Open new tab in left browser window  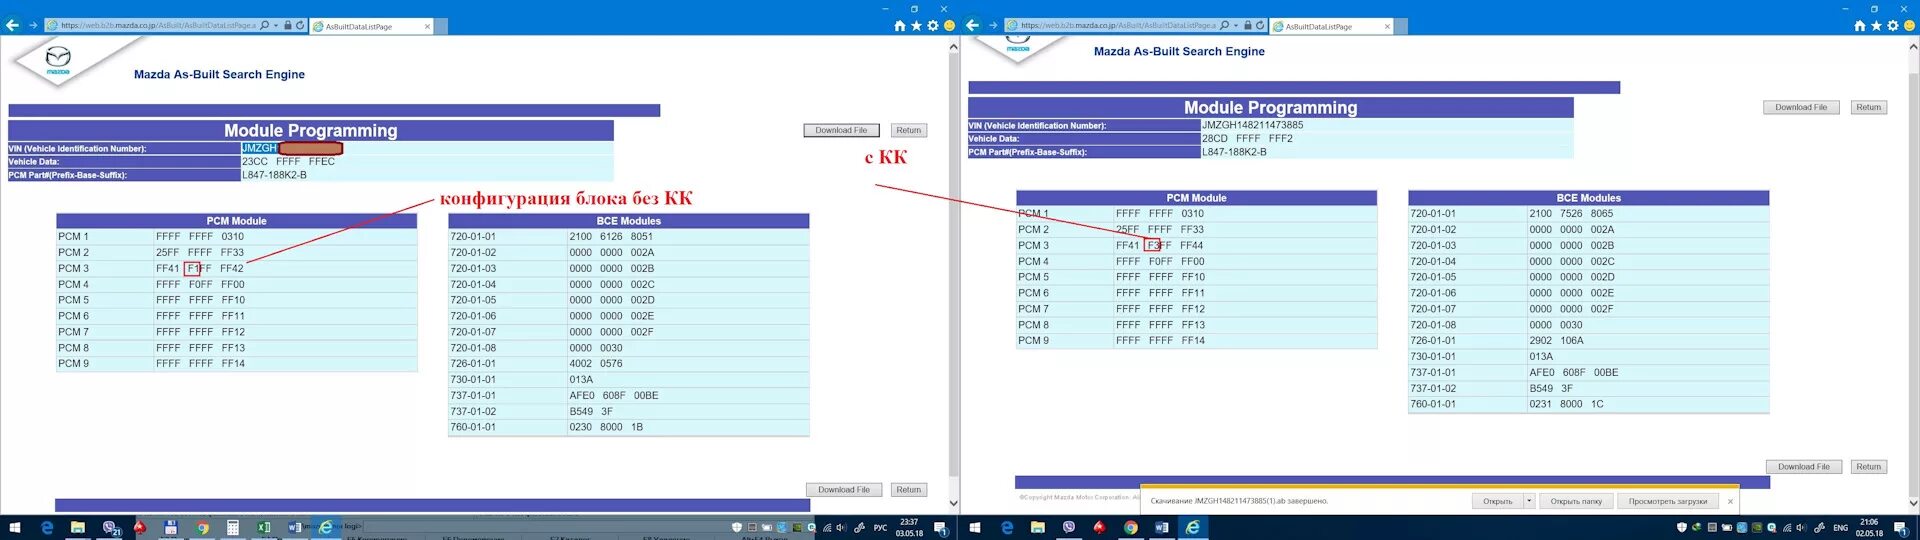442,26
